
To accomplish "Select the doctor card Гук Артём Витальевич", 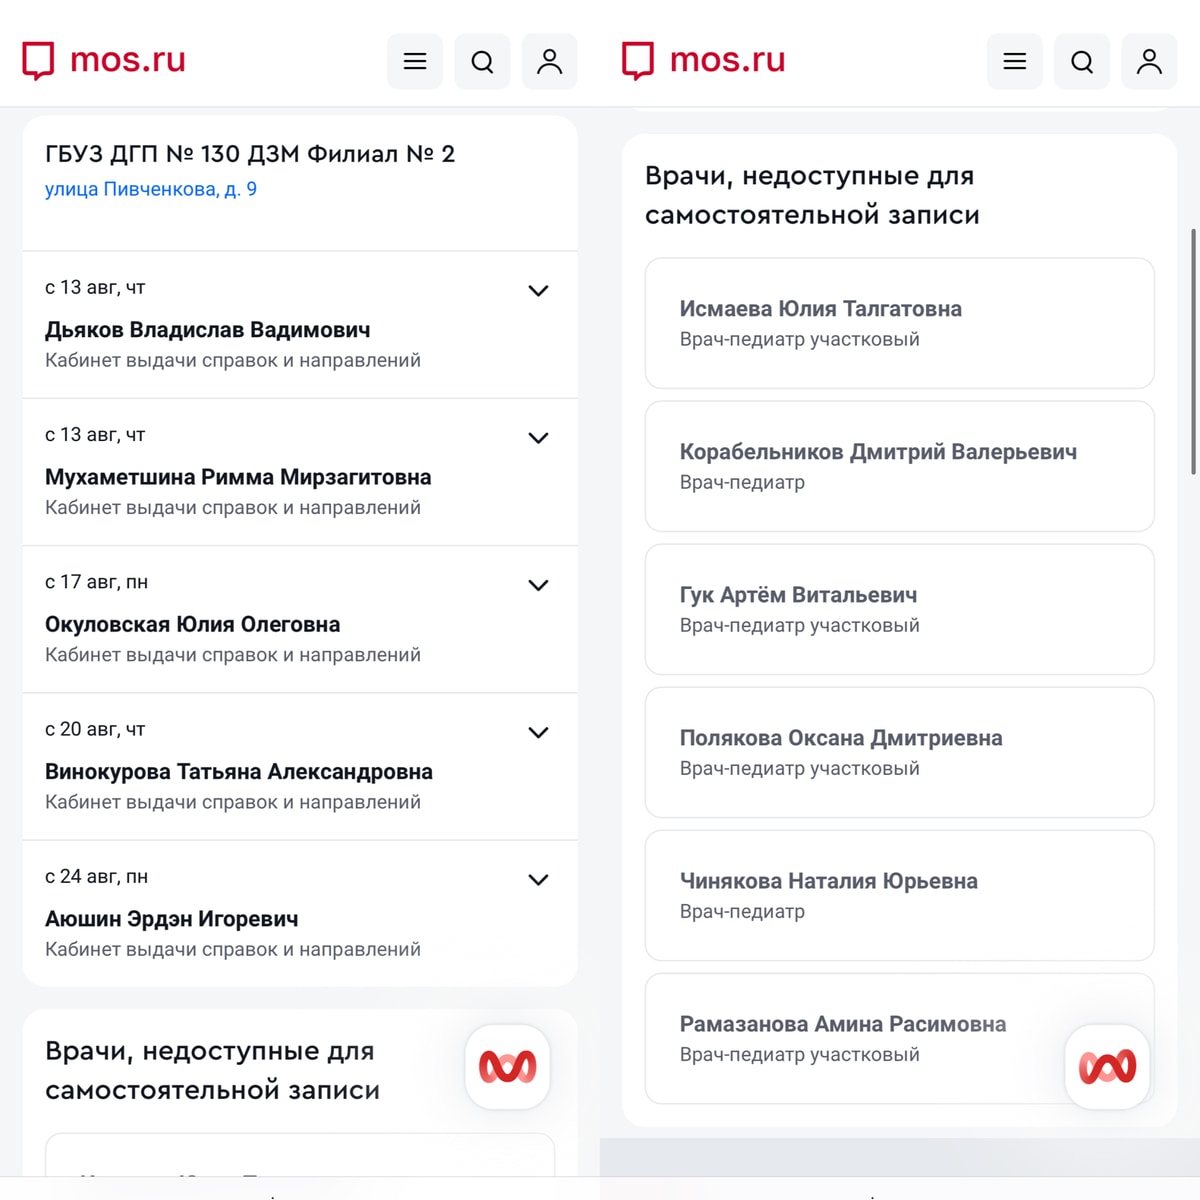I will (900, 609).
